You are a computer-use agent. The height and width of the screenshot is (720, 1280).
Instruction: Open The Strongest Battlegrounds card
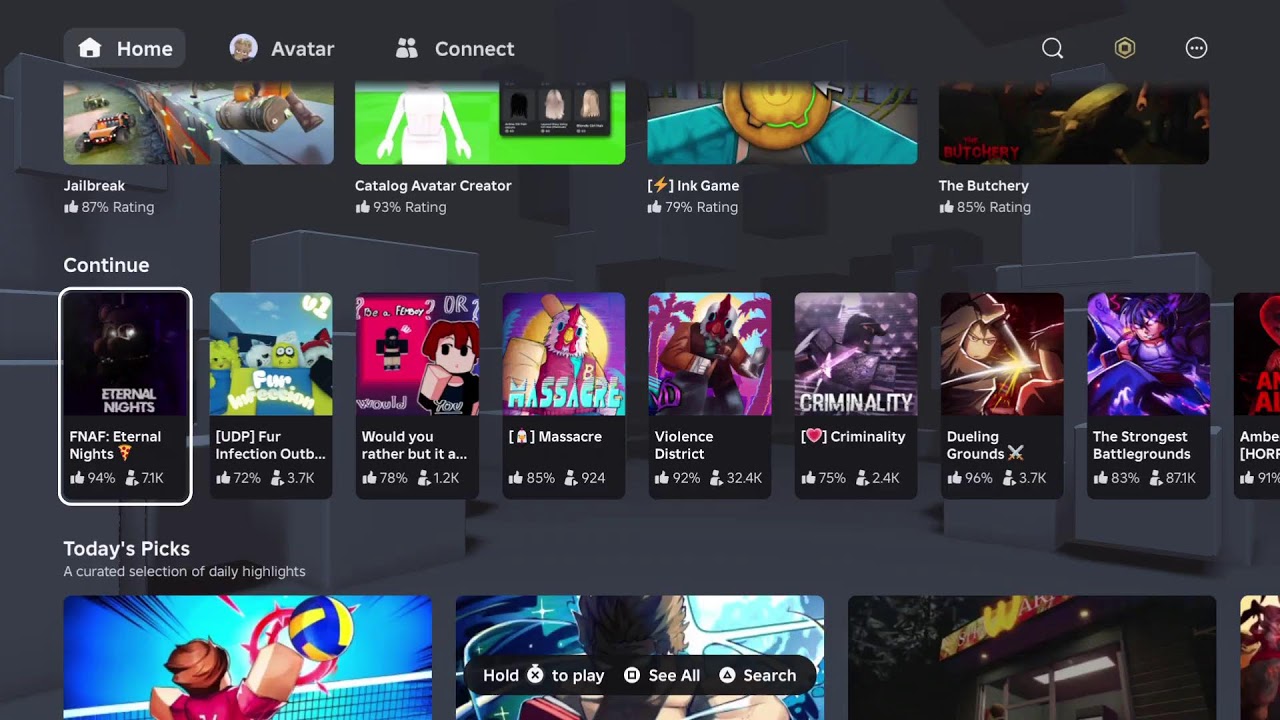click(1148, 396)
